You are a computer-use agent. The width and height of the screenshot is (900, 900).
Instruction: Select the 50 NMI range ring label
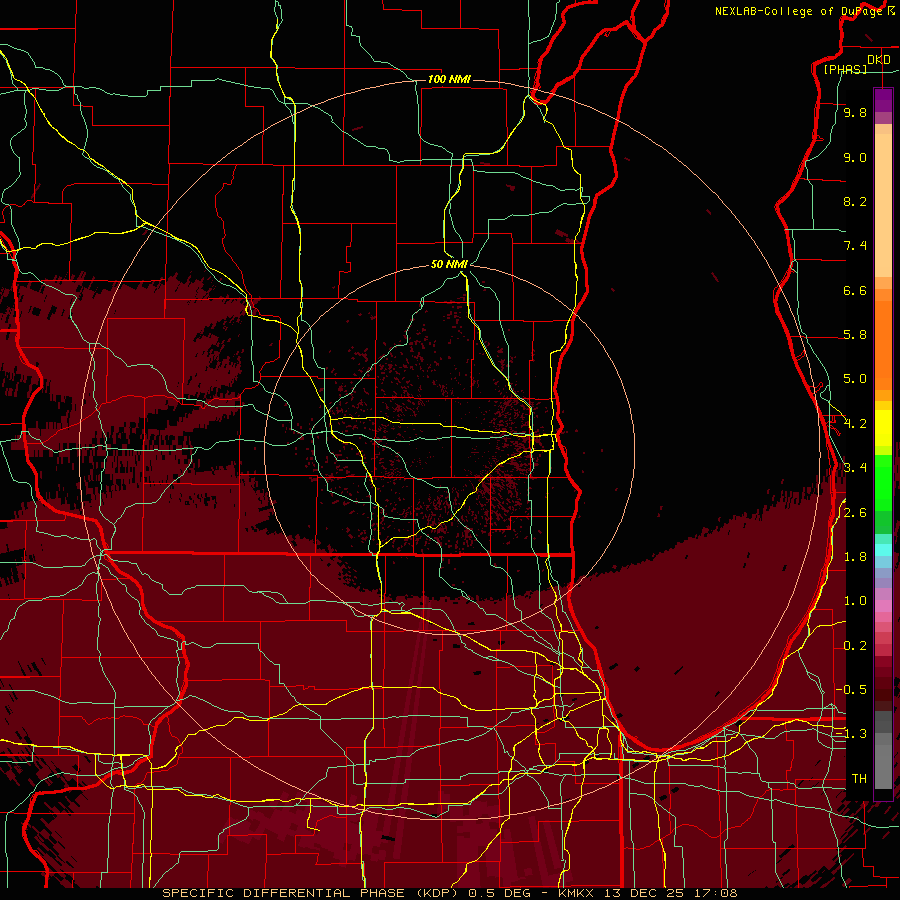click(449, 264)
